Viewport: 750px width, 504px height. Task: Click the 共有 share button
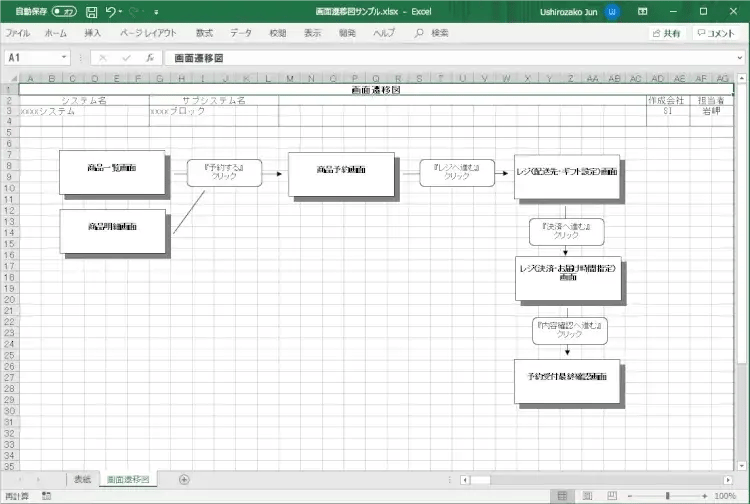(x=667, y=33)
